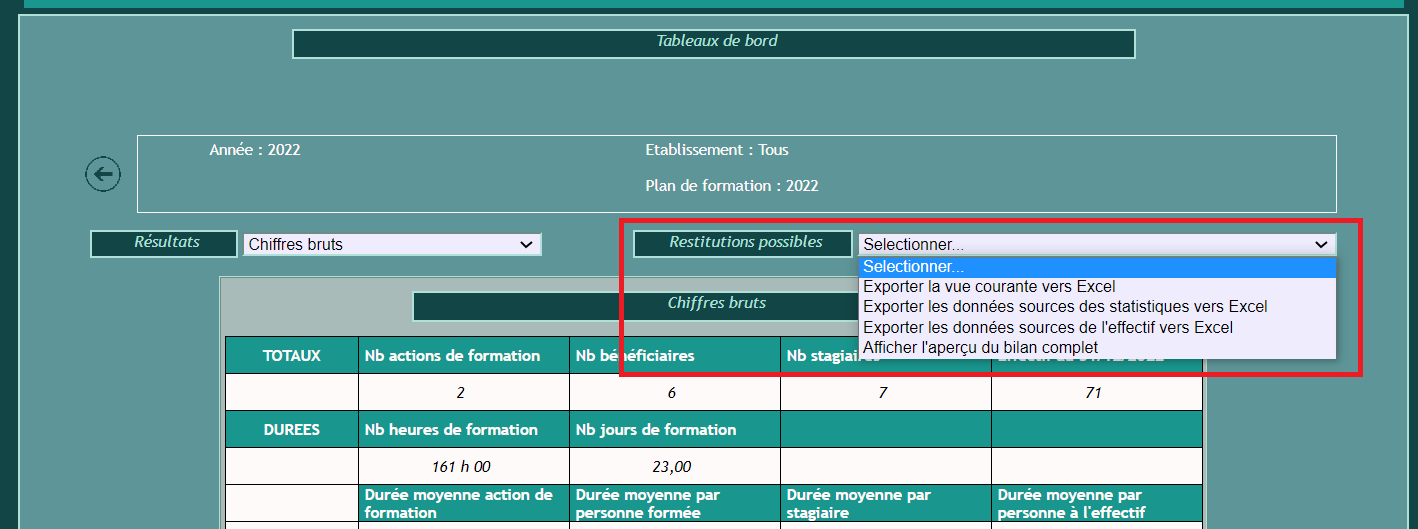Click the 'Tableaux de bord' title bar
The width and height of the screenshot is (1418, 529).
(x=714, y=43)
